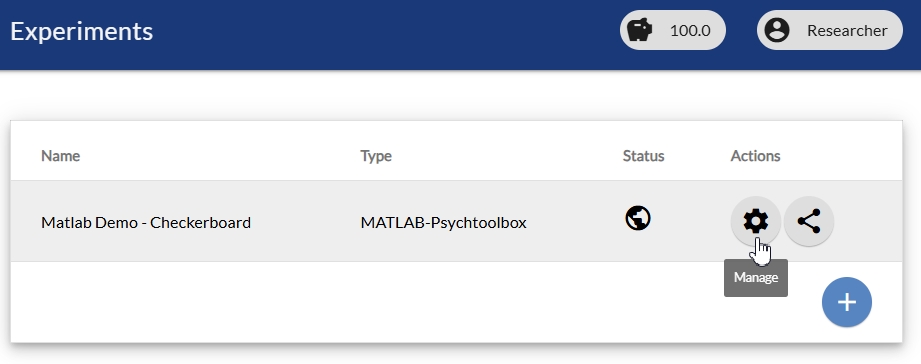
Task: Click the Actions column header
Action: click(x=755, y=156)
